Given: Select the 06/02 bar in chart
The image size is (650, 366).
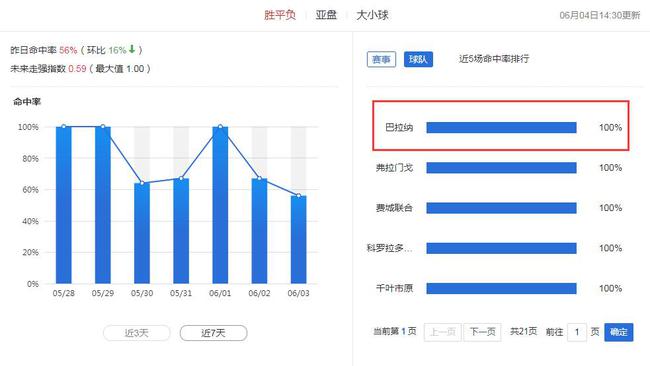Looking at the screenshot, I should [x=260, y=231].
